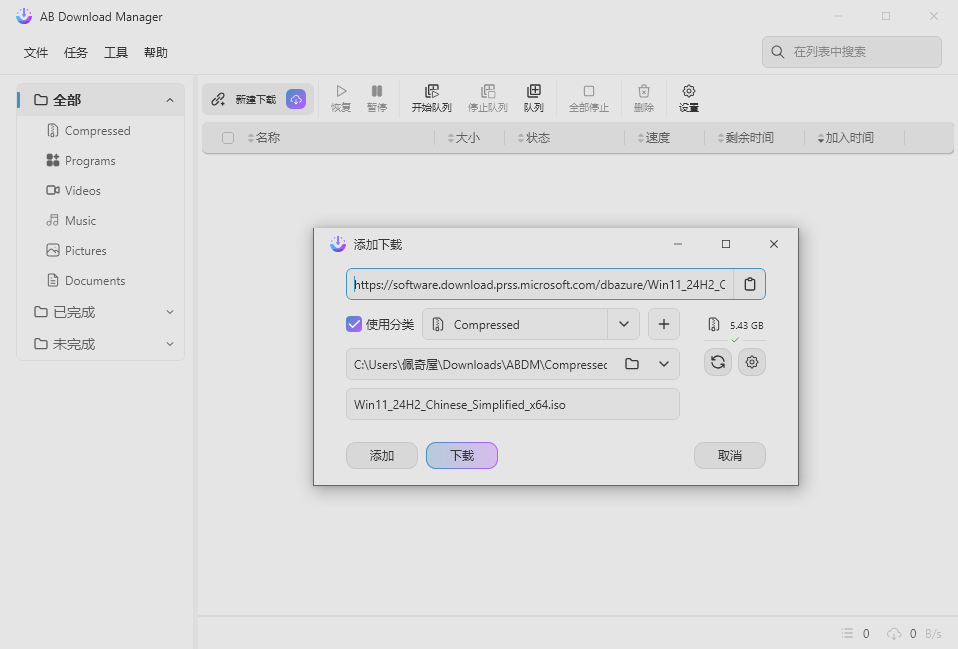Sort list by Size (大小) column

464,138
